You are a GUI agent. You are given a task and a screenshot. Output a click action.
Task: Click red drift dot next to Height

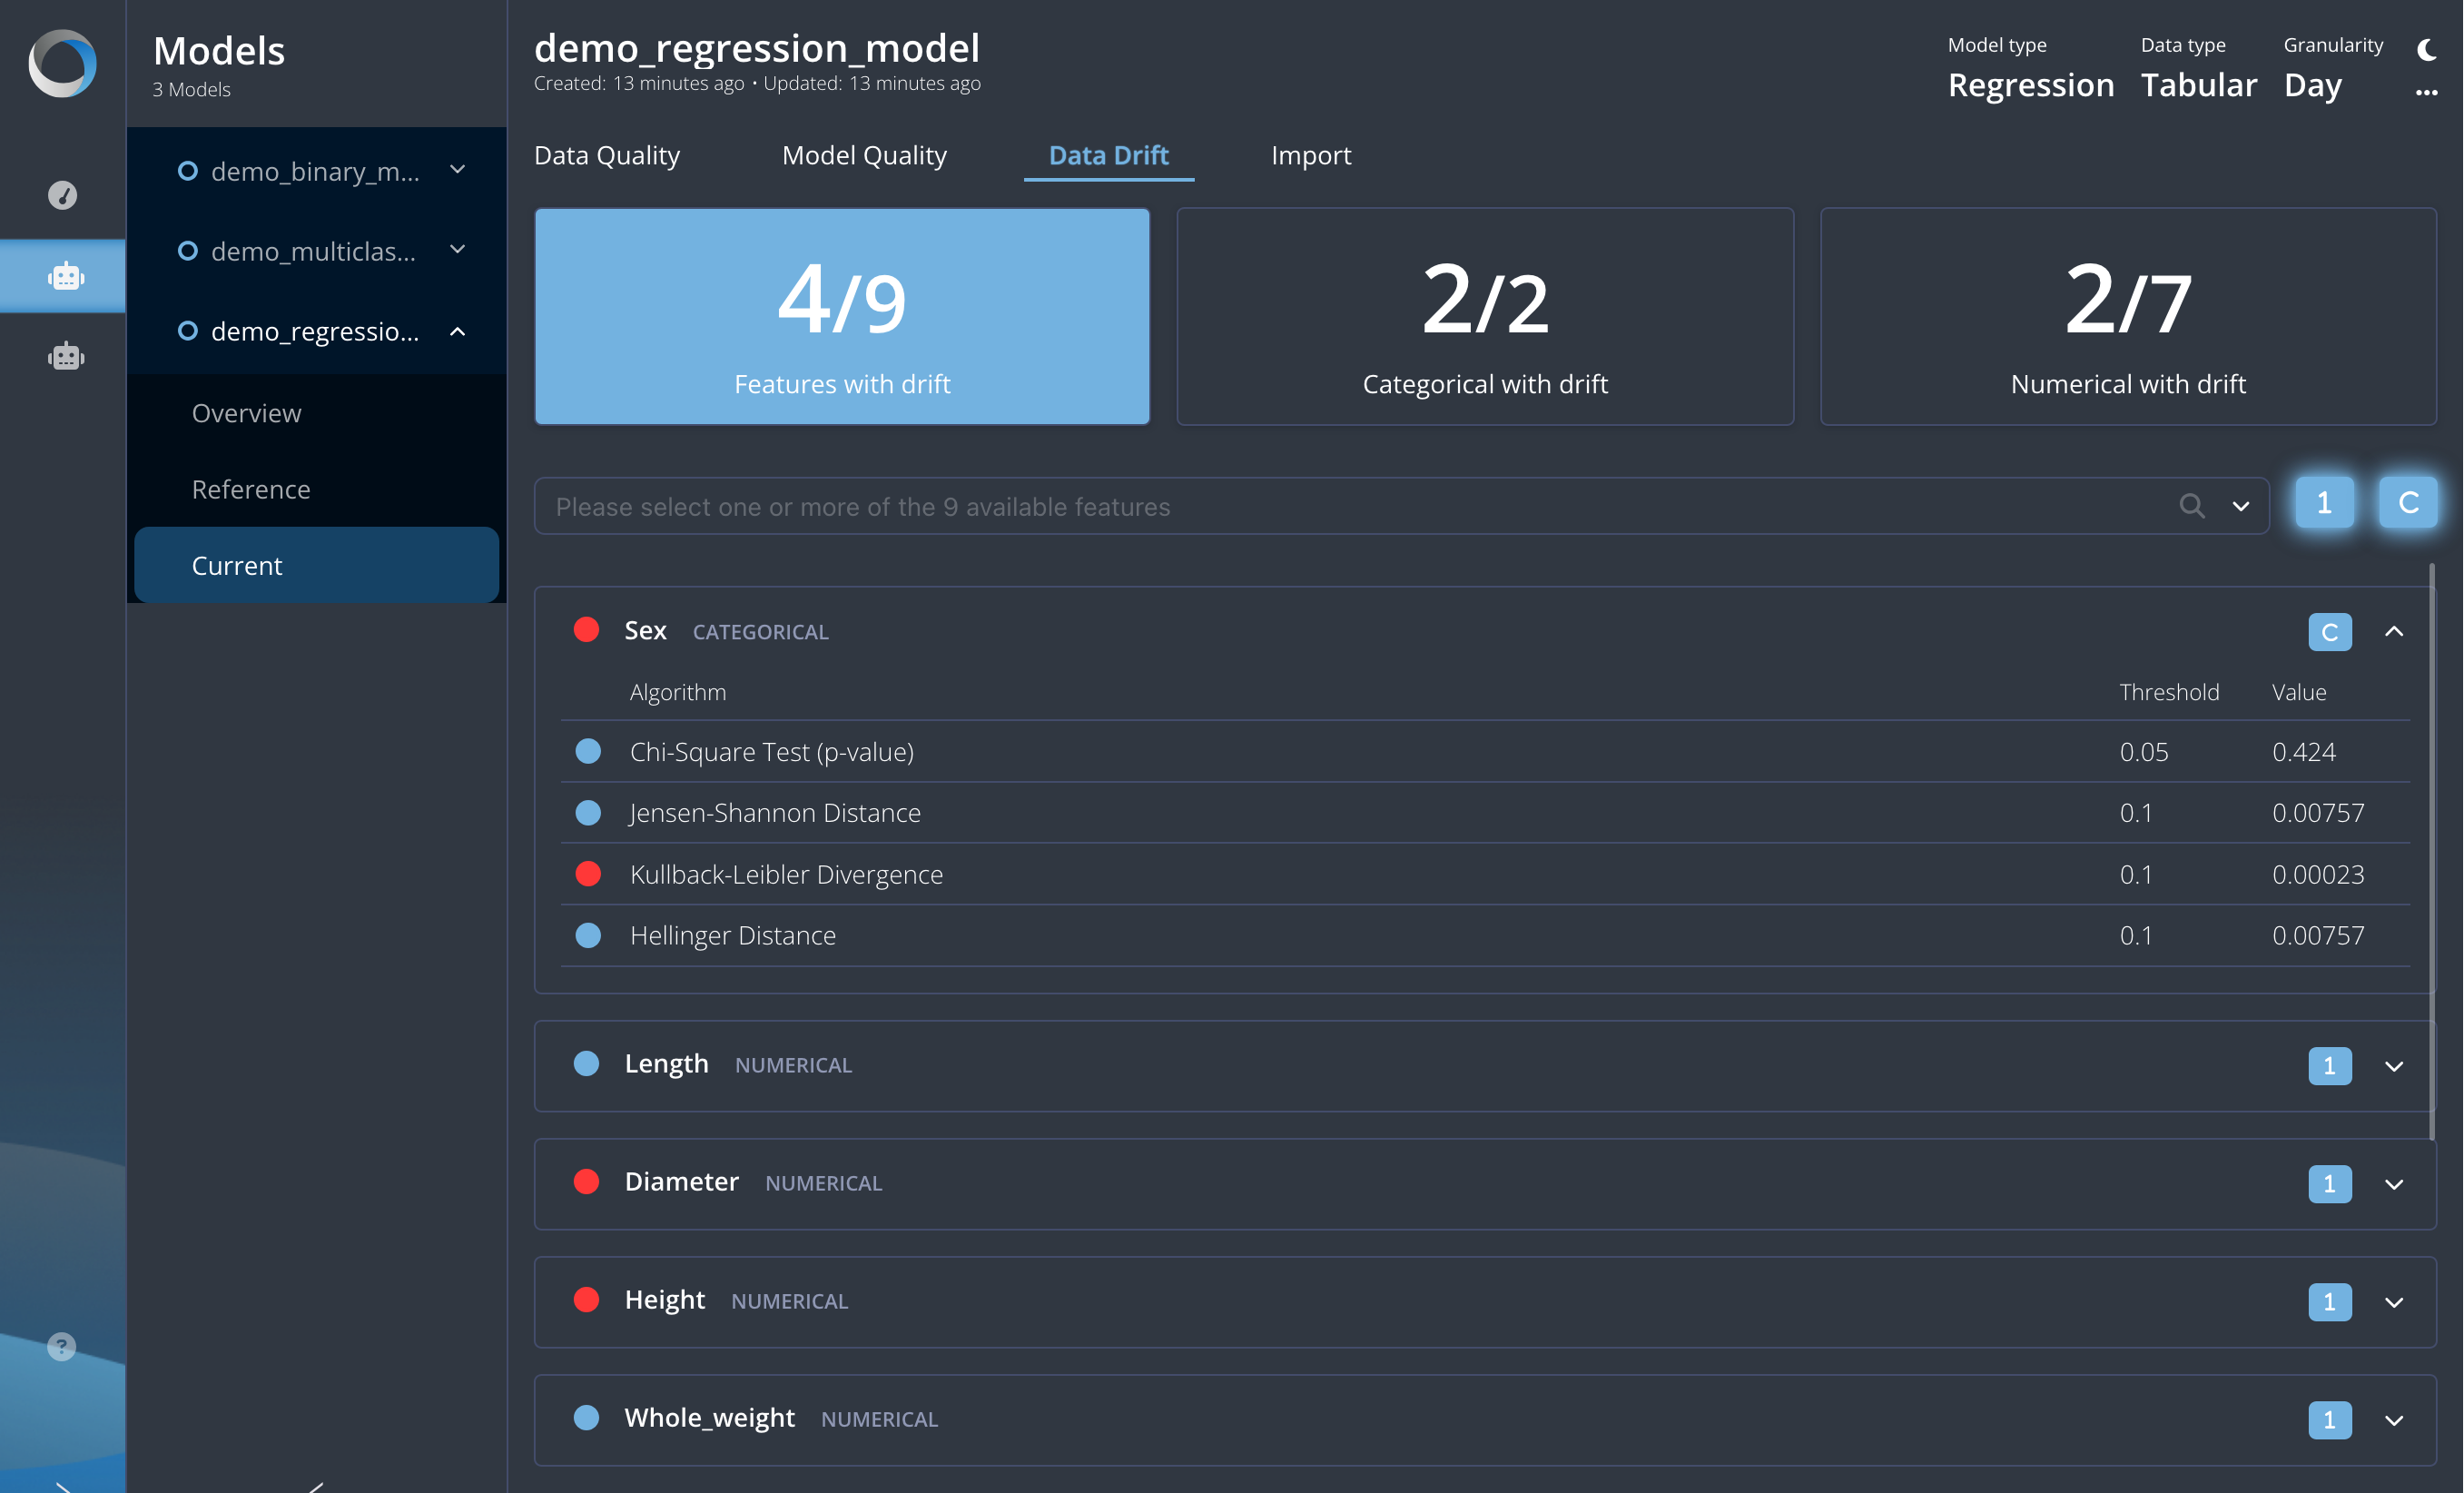587,1300
